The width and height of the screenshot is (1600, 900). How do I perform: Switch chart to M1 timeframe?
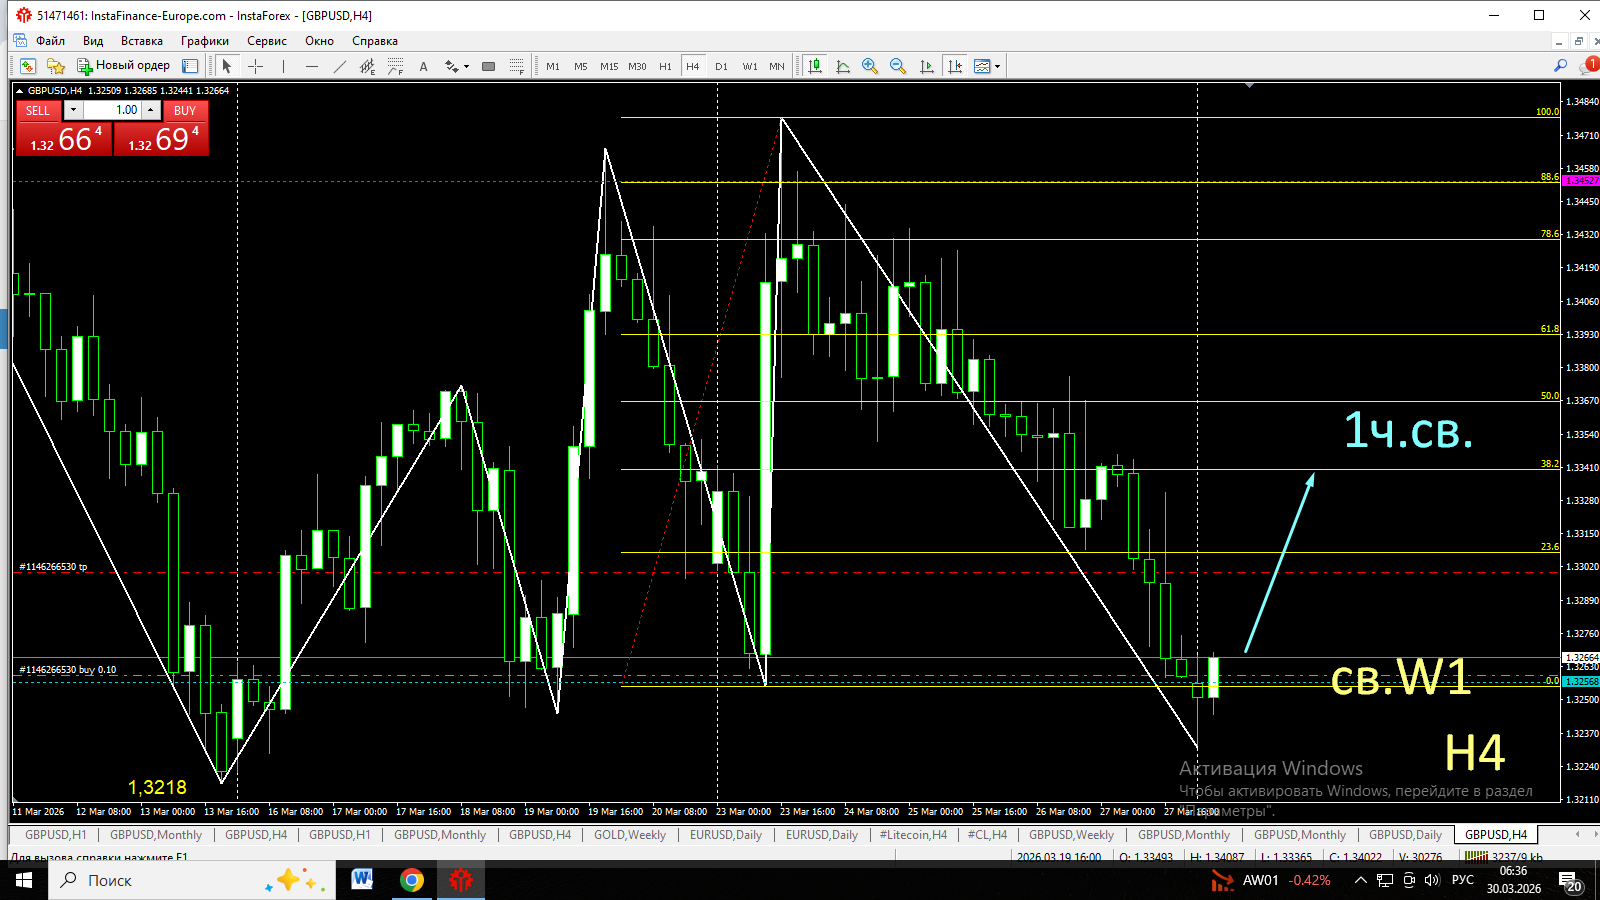pos(553,66)
